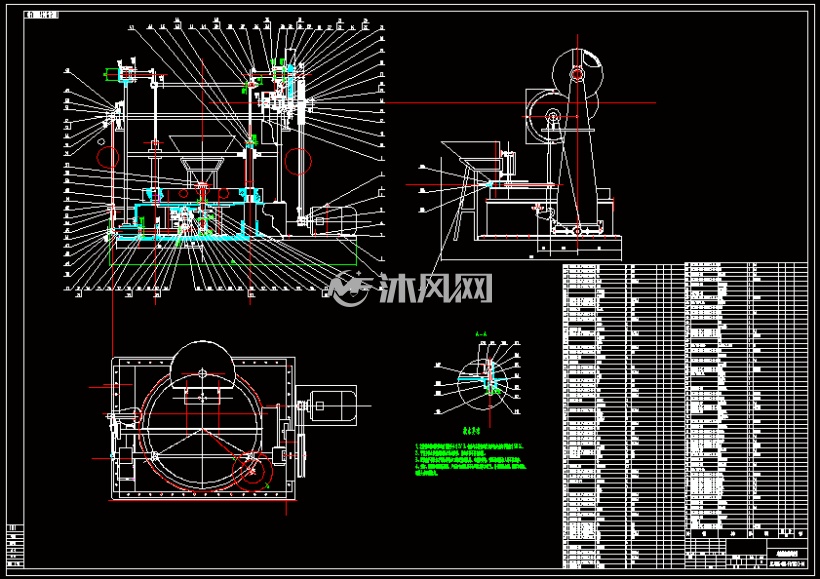Viewport: 820px width, 579px height.
Task: Click the title block drawing name cell
Action: pos(788,553)
